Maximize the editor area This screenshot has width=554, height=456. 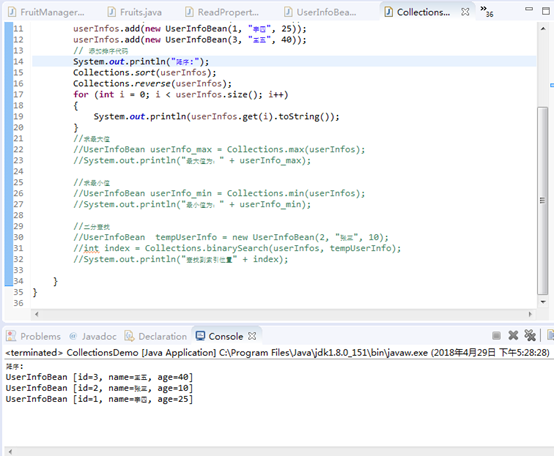[x=546, y=11]
